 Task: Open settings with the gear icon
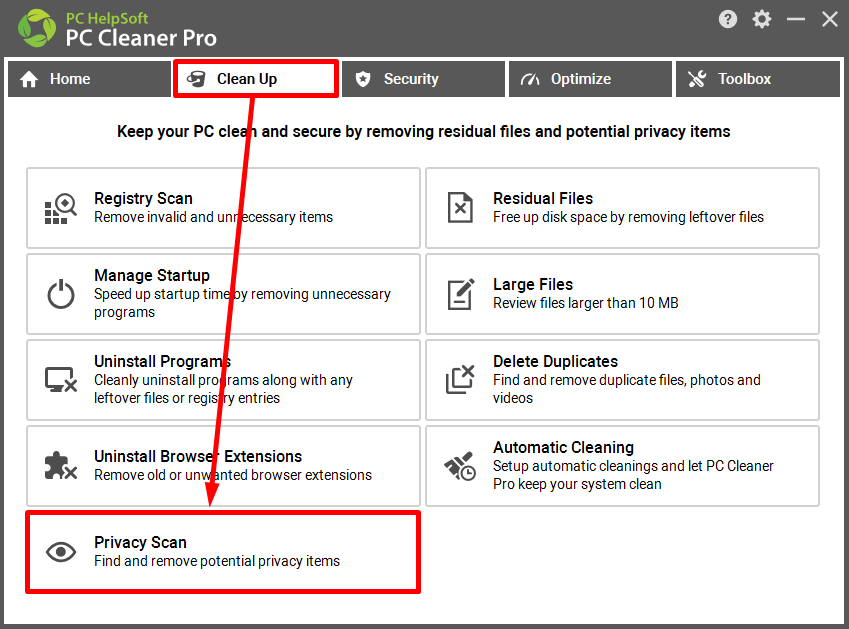pos(762,19)
